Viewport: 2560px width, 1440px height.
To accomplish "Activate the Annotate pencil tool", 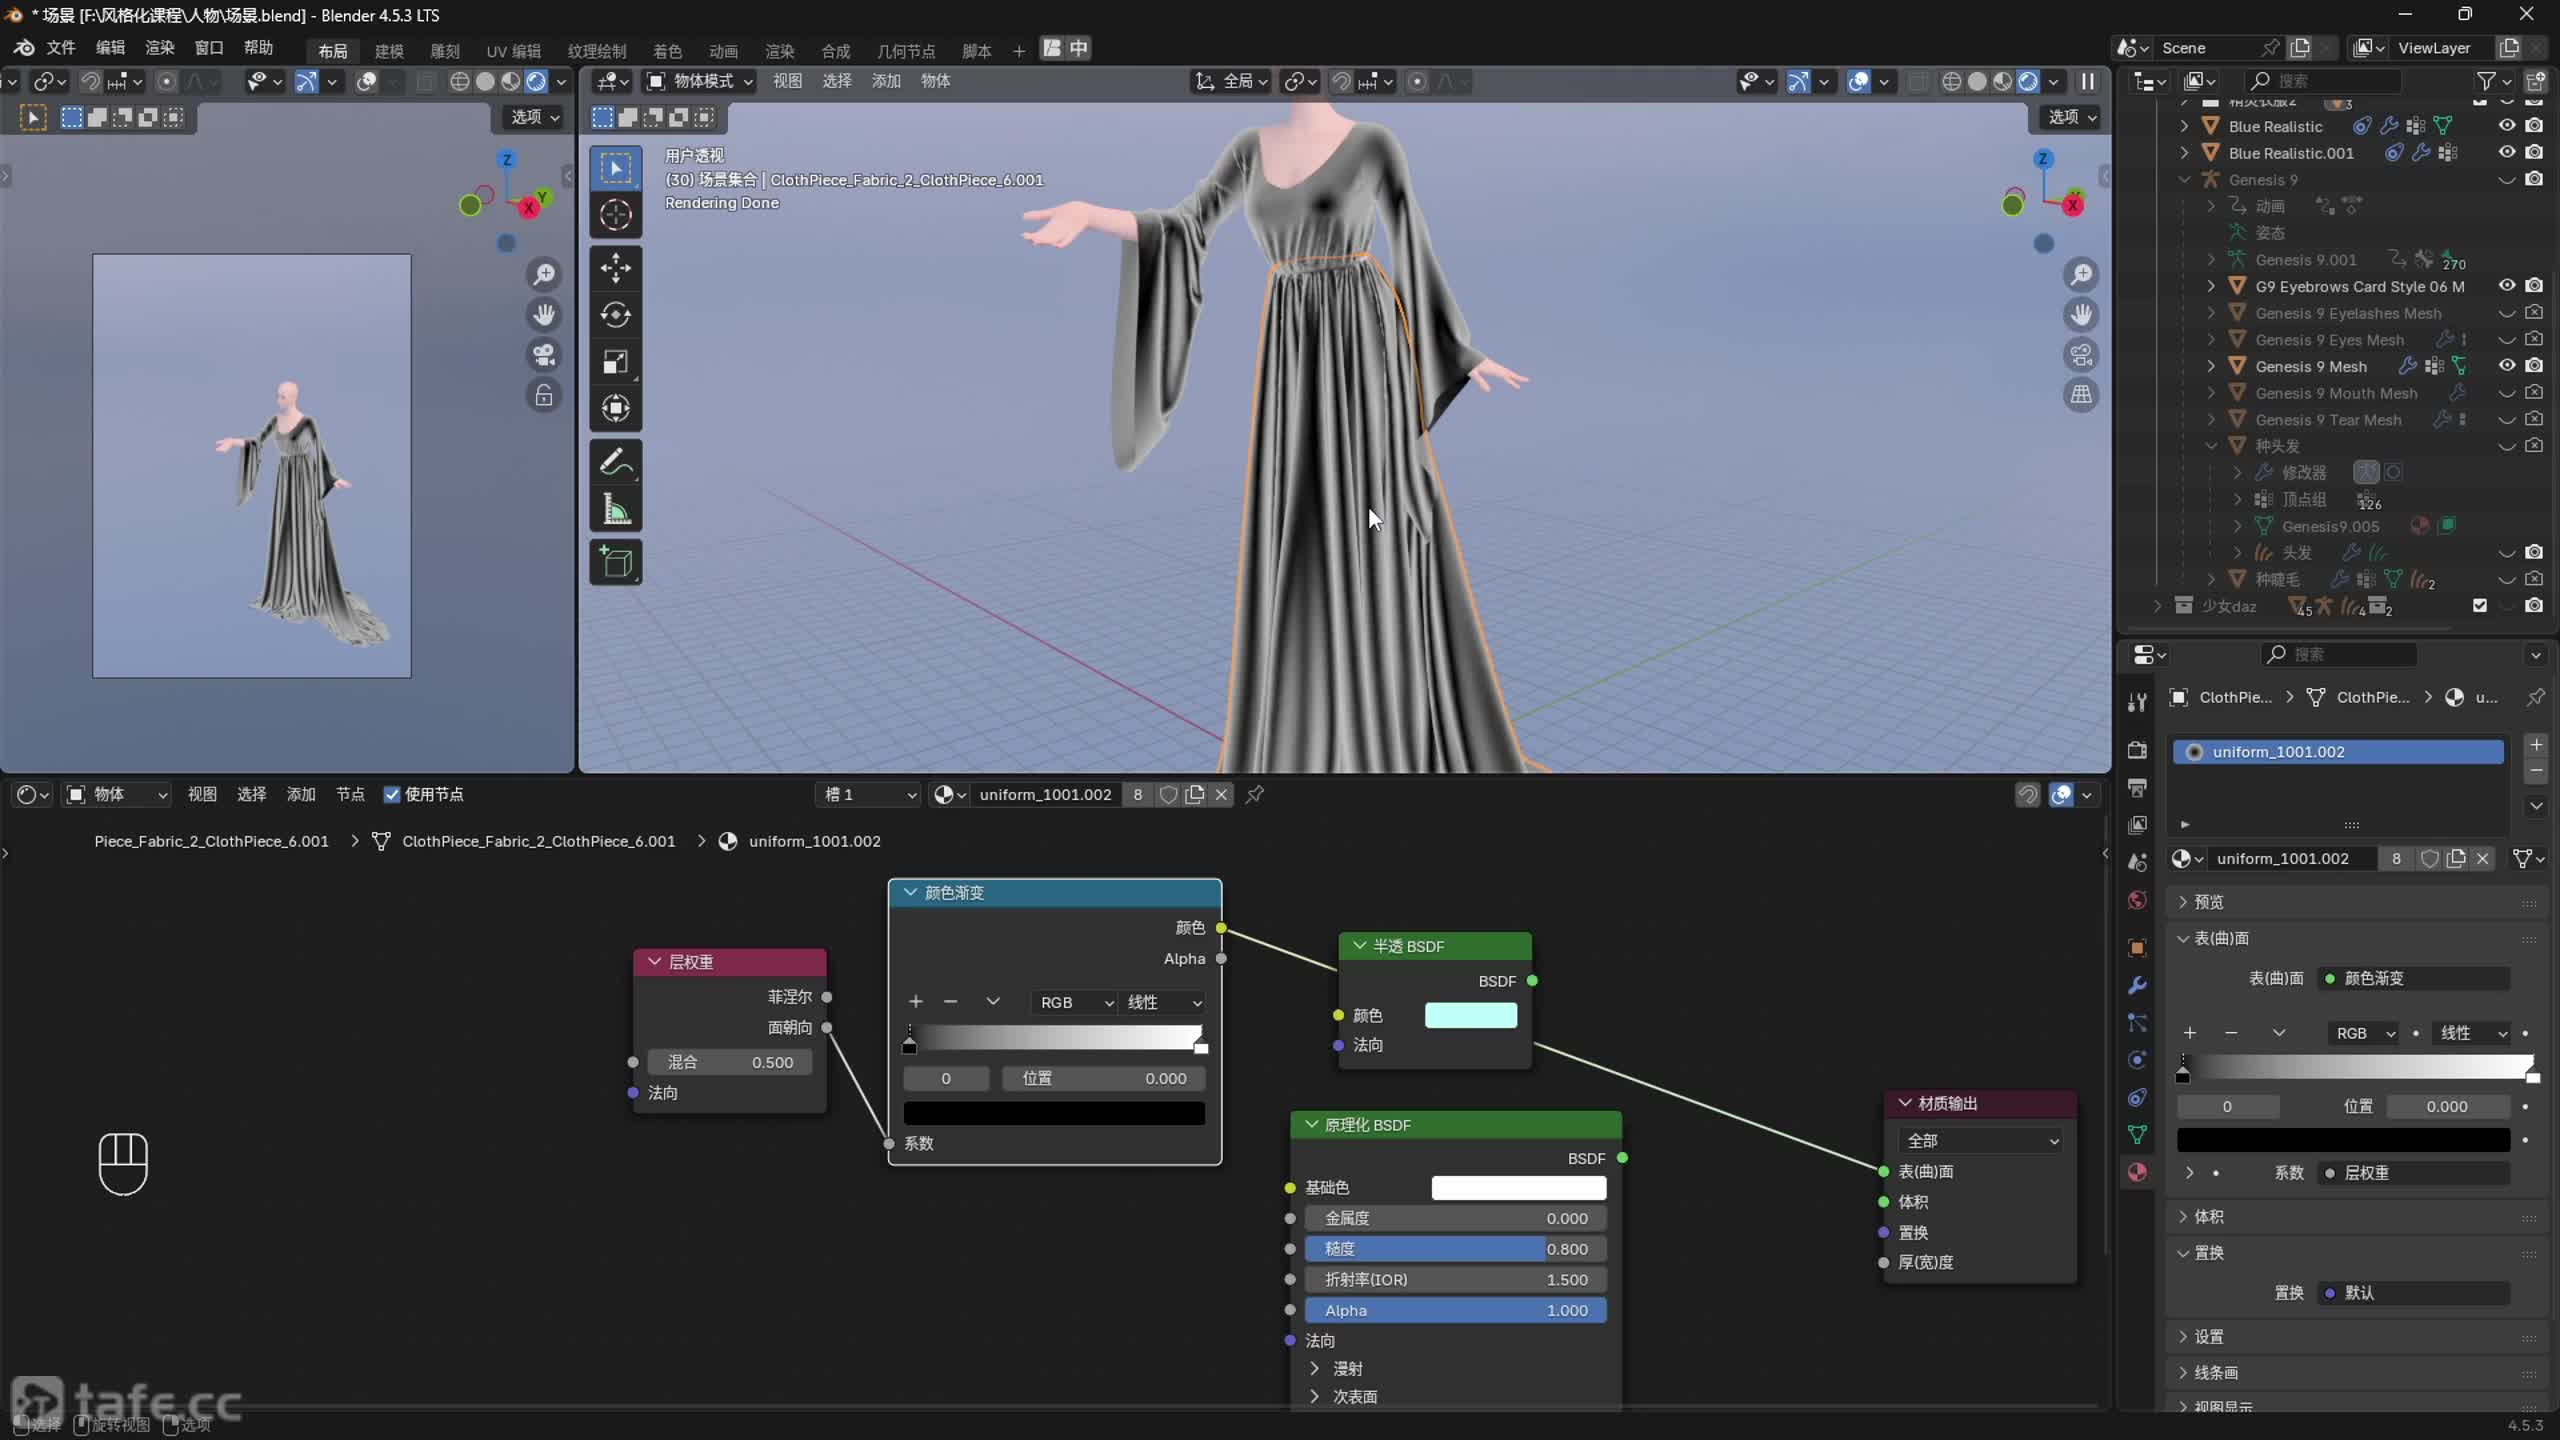I will click(x=615, y=462).
